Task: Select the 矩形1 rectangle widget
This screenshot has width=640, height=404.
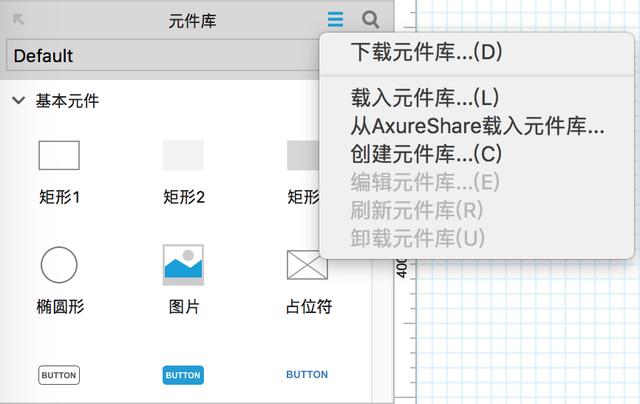Action: [59, 155]
